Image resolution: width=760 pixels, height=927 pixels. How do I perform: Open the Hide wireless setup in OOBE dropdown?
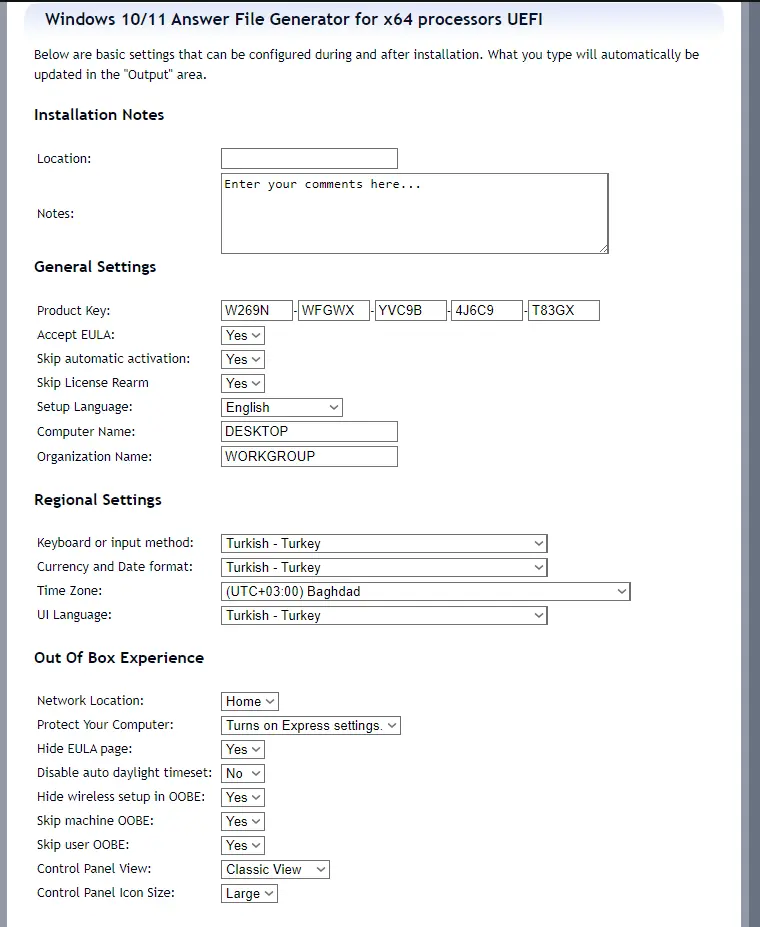[243, 798]
